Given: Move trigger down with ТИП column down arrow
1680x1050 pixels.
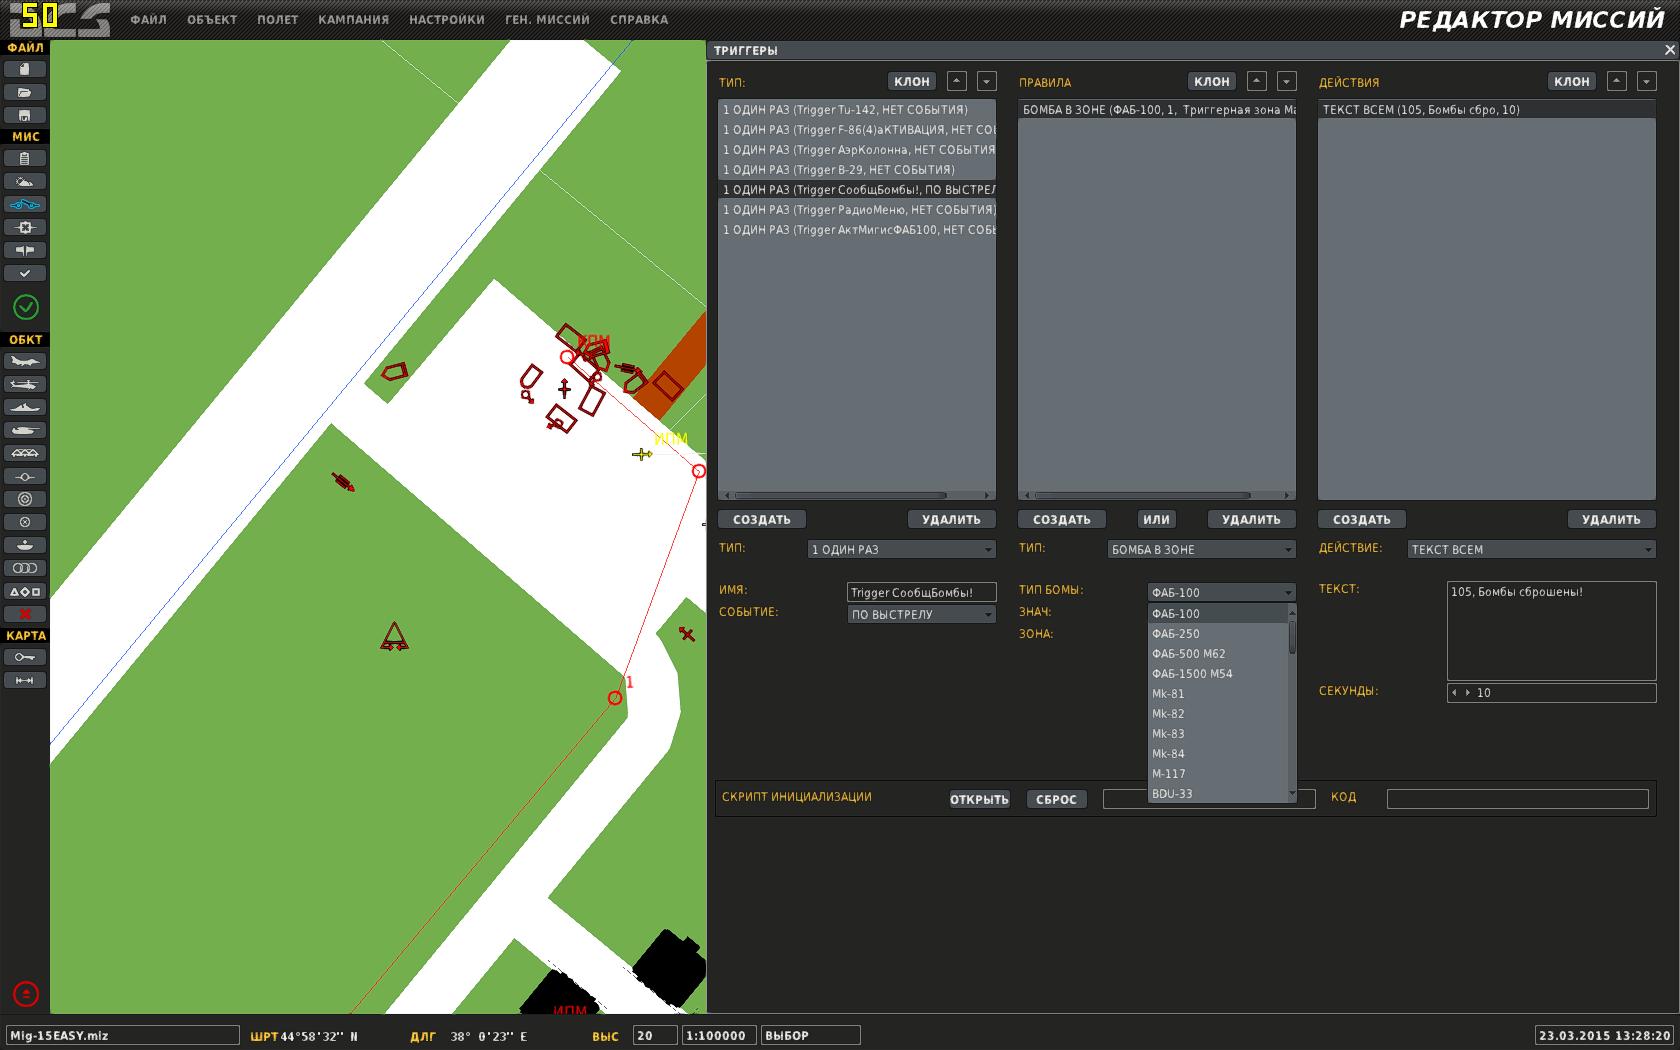Looking at the screenshot, I should point(987,81).
